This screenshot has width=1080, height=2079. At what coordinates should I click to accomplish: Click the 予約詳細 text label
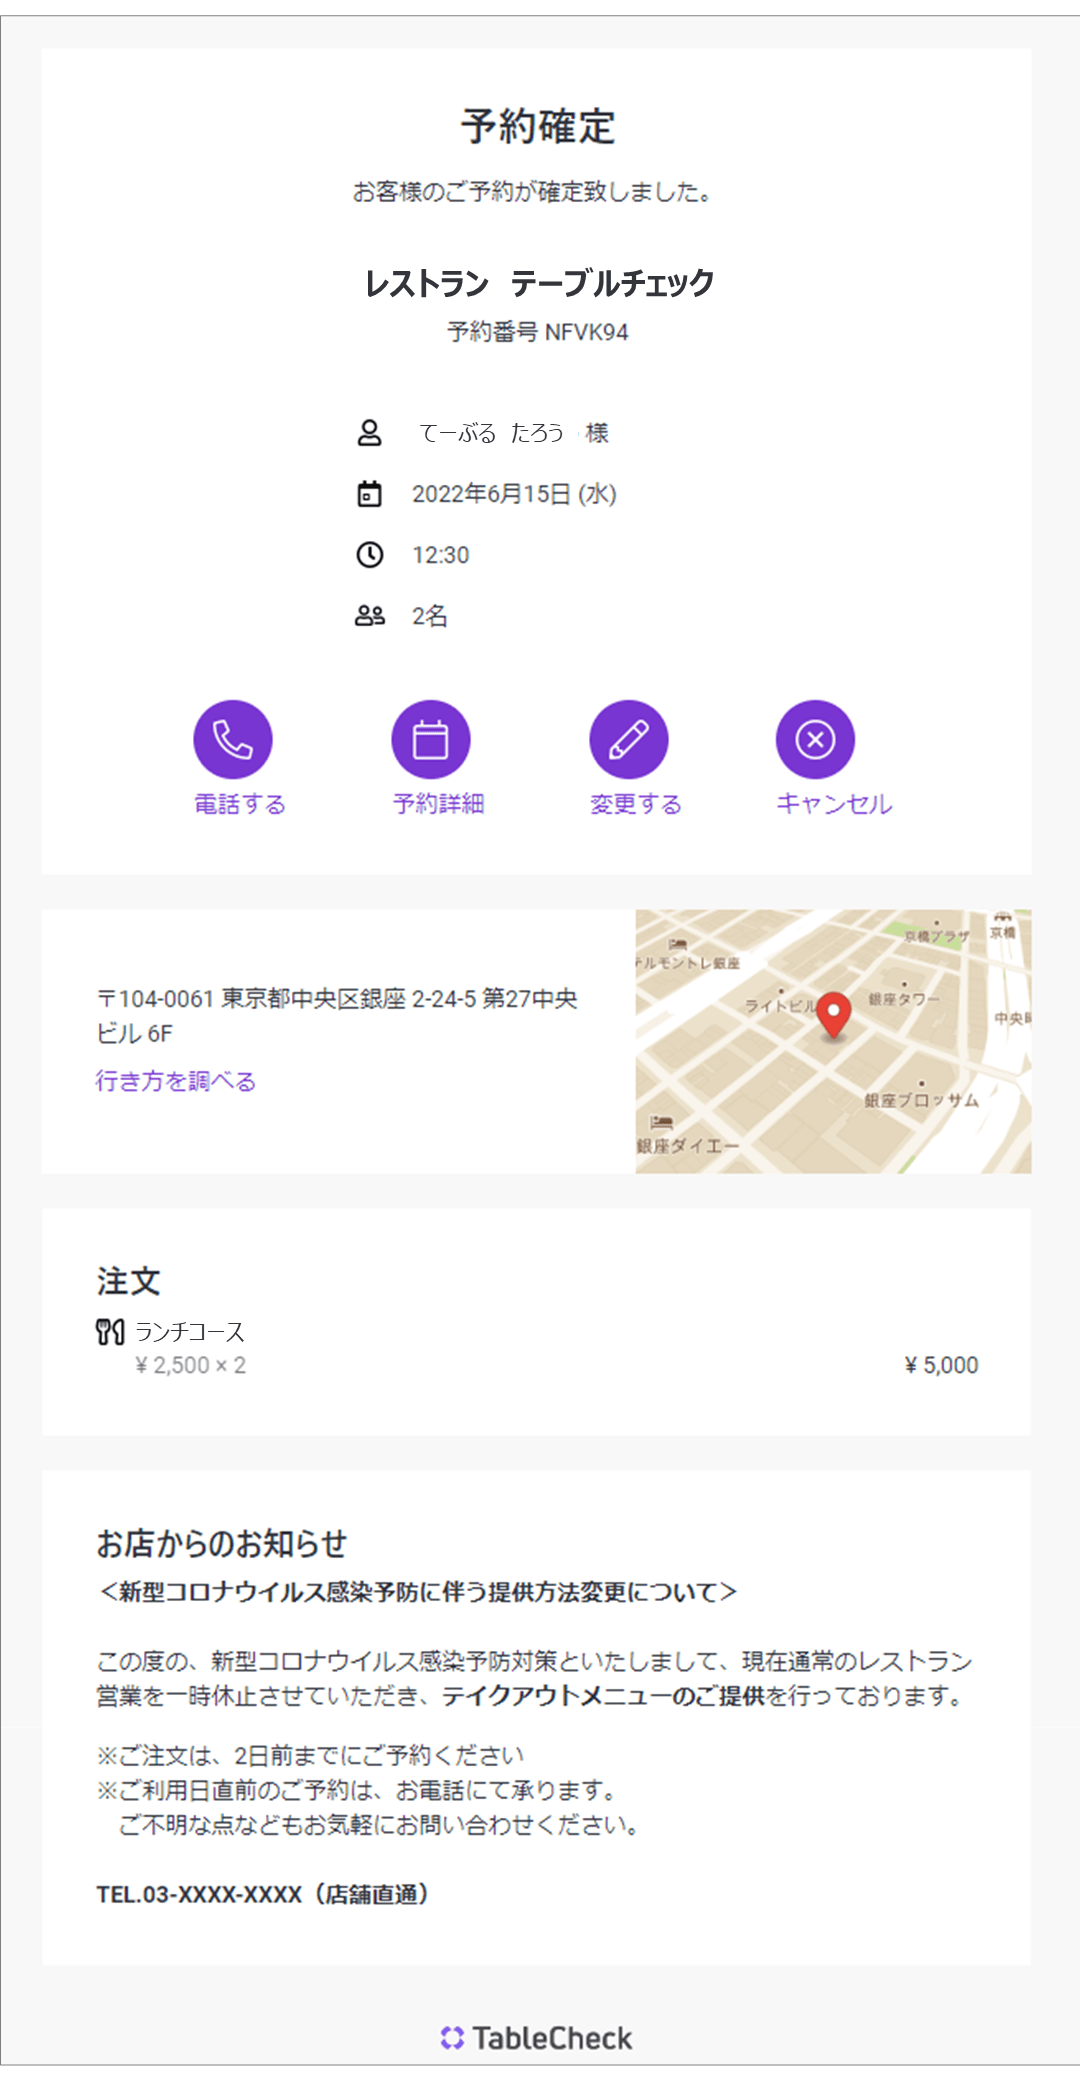(x=438, y=804)
